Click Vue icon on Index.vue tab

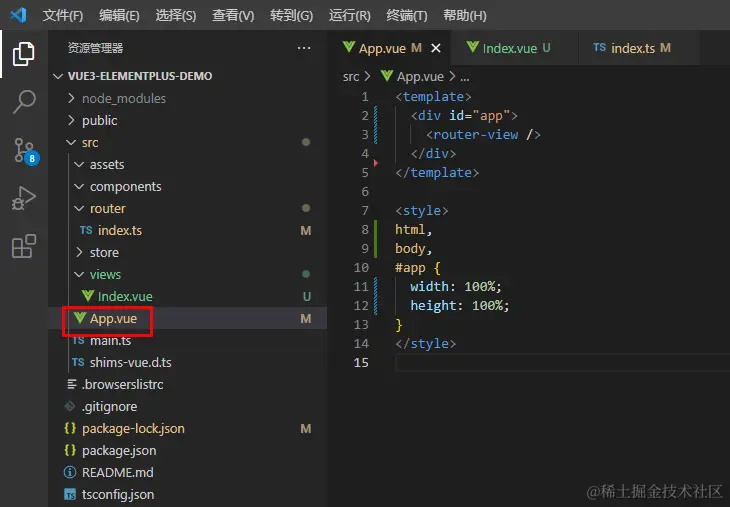(x=473, y=47)
